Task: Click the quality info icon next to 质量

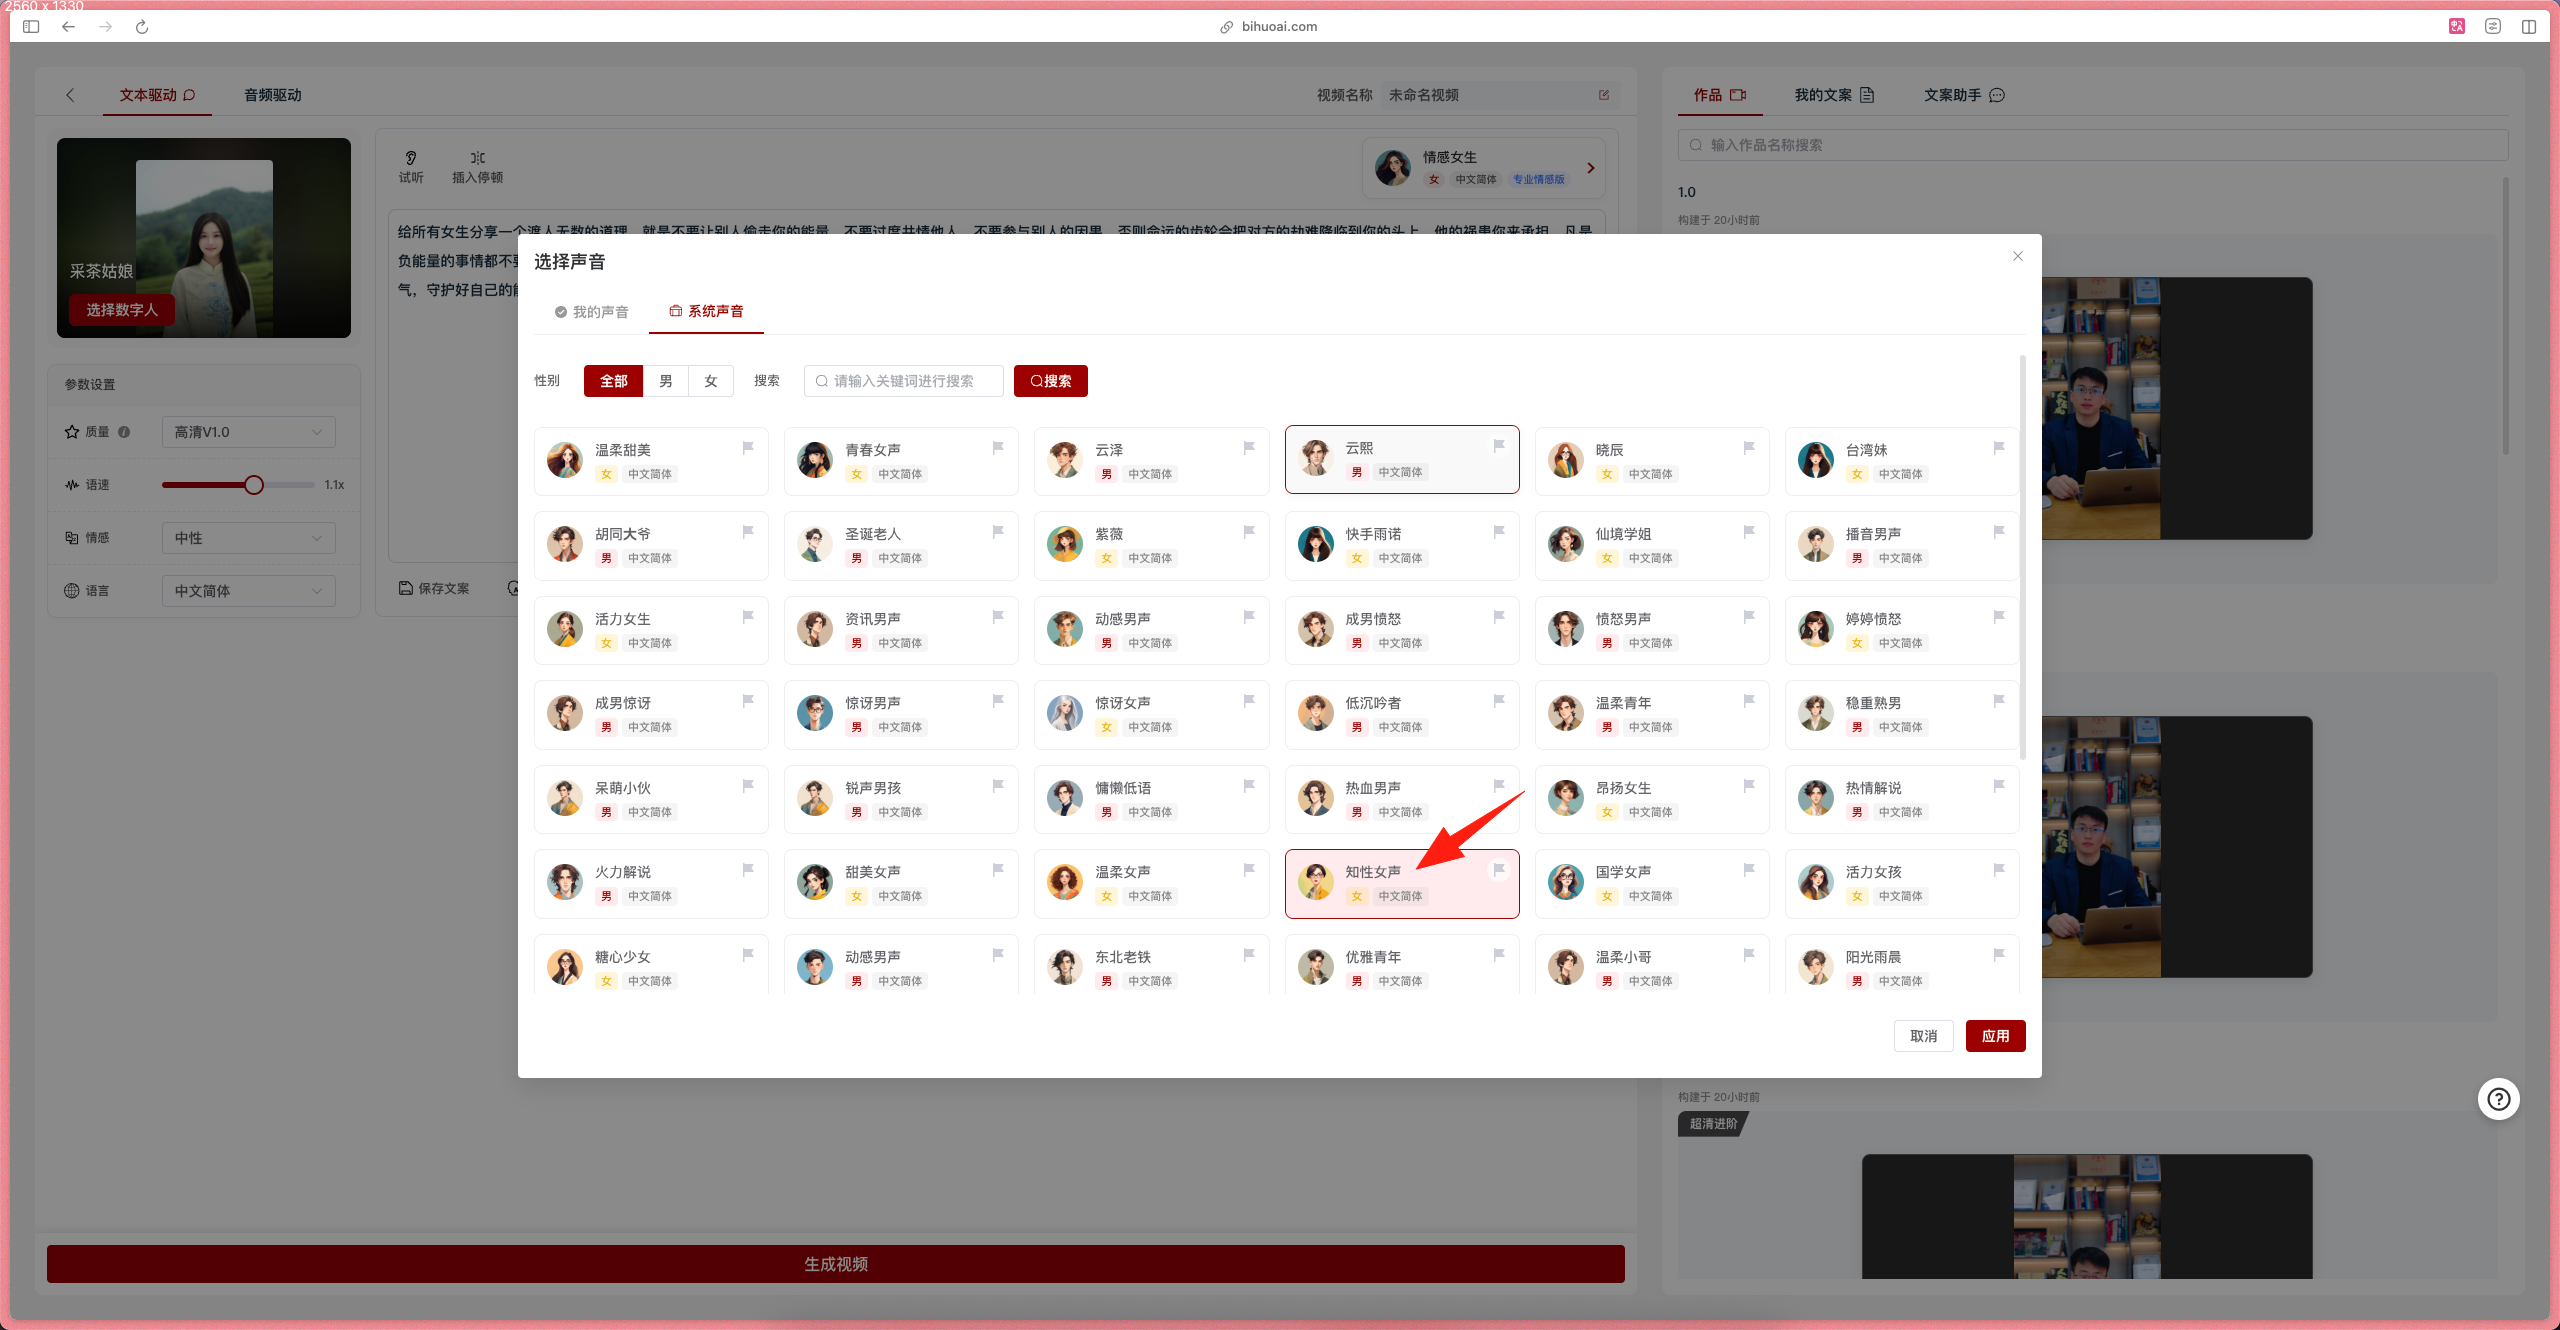Action: pyautogui.click(x=124, y=432)
